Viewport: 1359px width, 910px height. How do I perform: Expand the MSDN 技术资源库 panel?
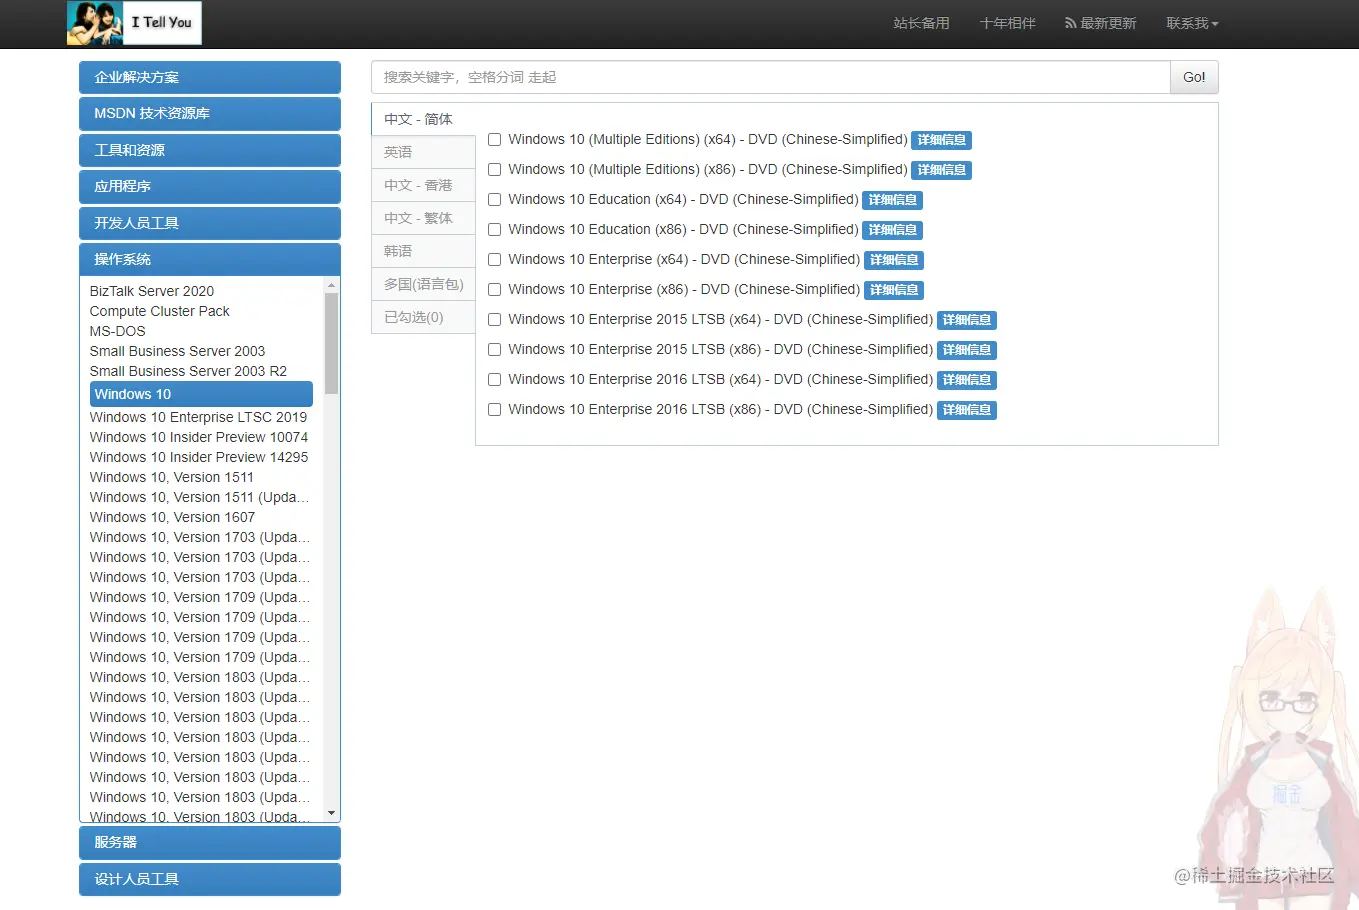(210, 114)
